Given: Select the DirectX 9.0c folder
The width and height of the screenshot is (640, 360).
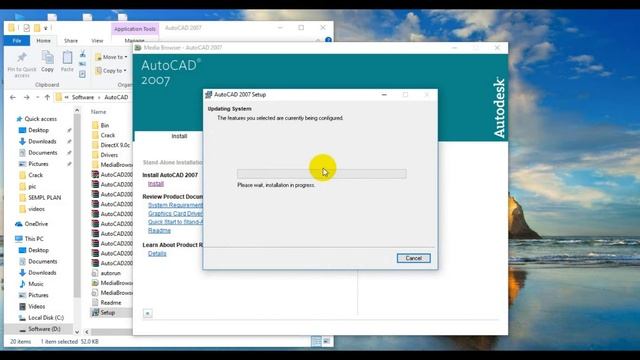Looking at the screenshot, I should click(115, 145).
